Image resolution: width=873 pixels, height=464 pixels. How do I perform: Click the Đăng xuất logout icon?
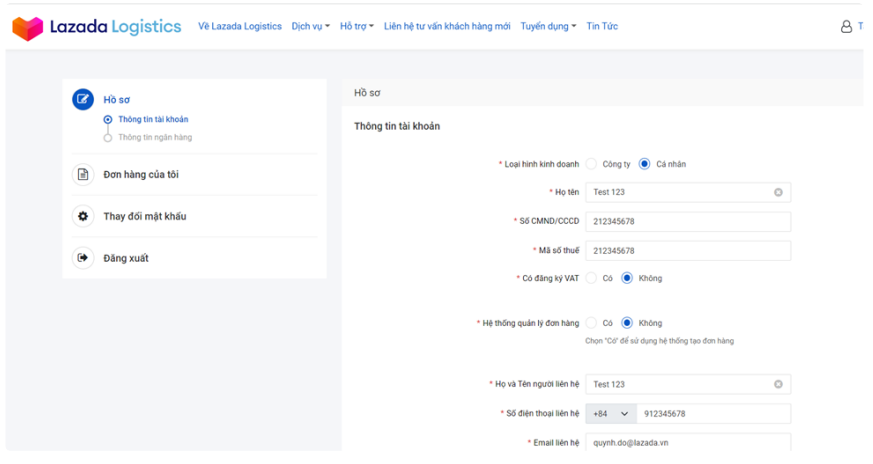click(x=83, y=258)
